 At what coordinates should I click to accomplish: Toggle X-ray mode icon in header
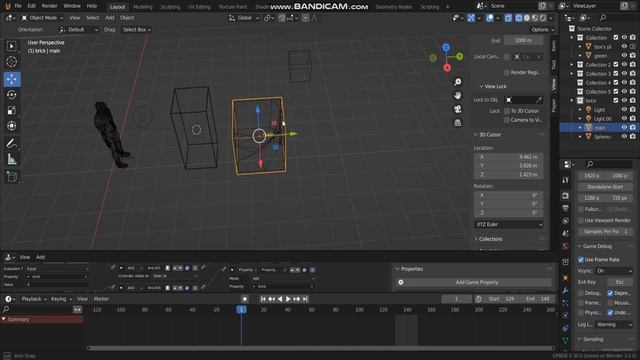point(508,18)
